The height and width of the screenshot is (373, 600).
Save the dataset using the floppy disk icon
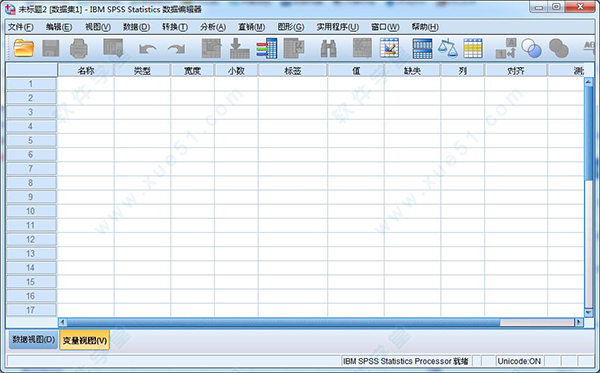[x=51, y=49]
